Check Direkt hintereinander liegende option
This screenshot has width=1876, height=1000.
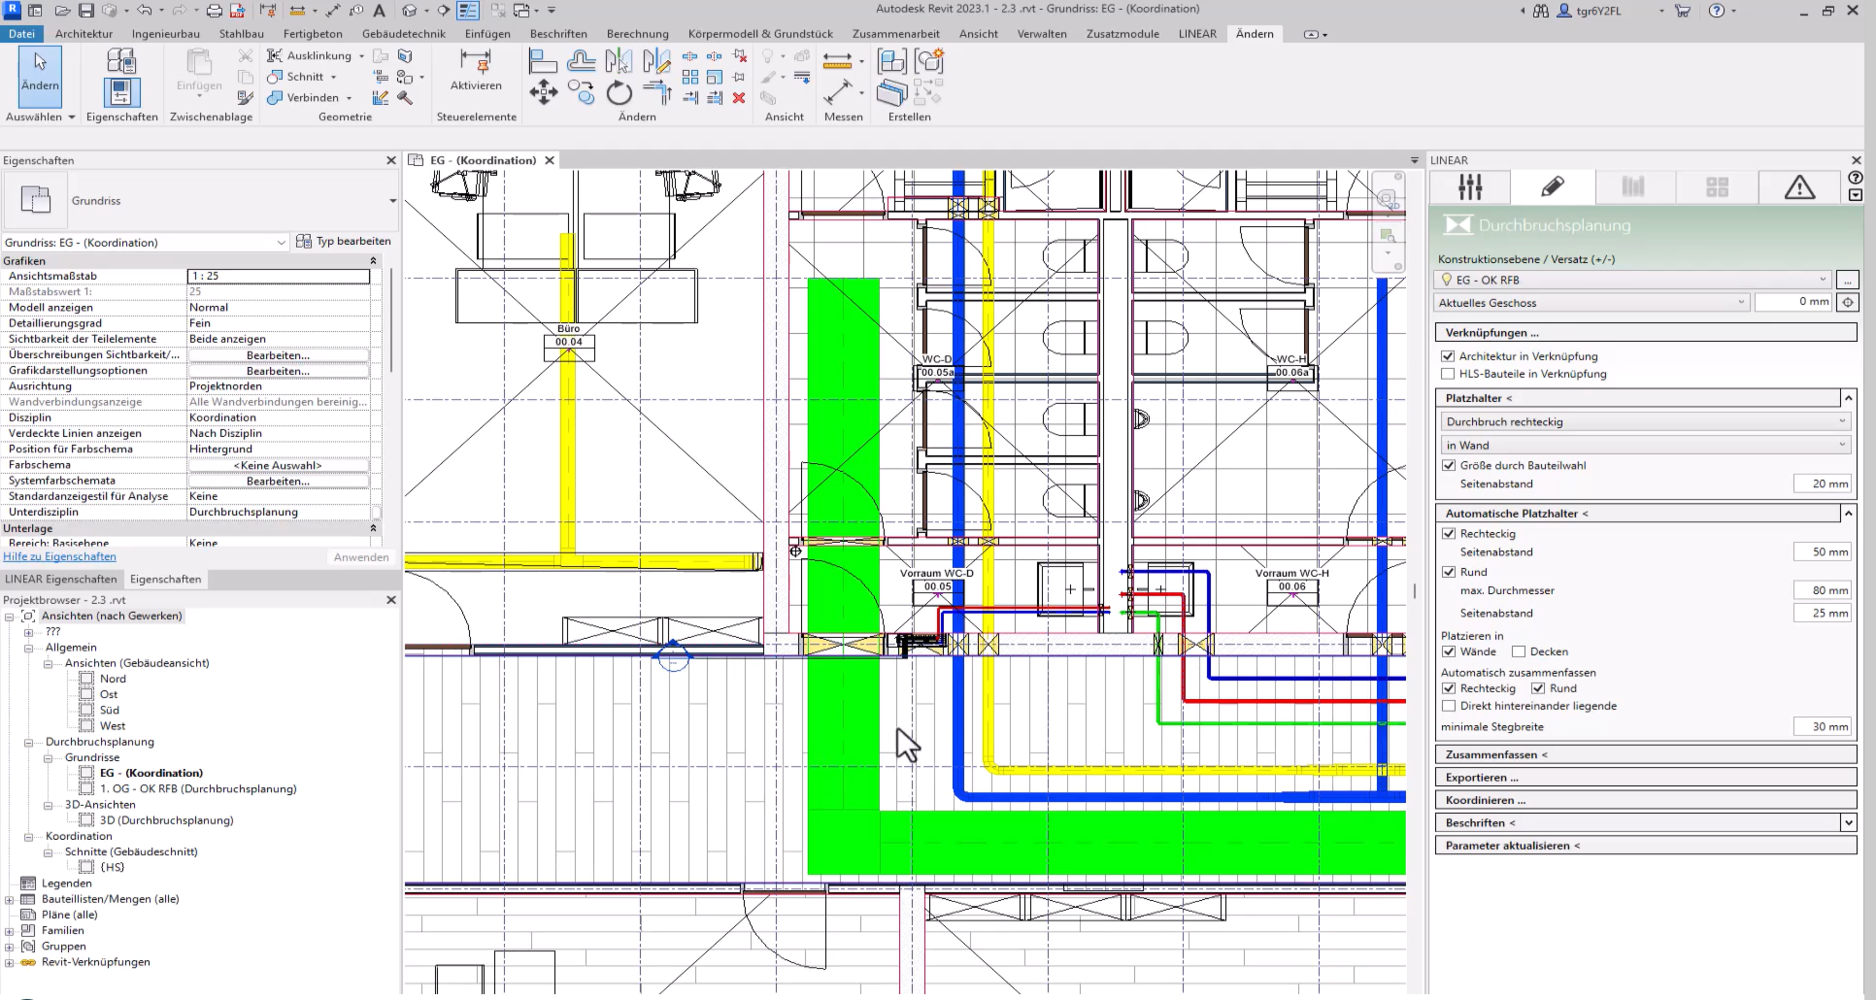[x=1448, y=706]
